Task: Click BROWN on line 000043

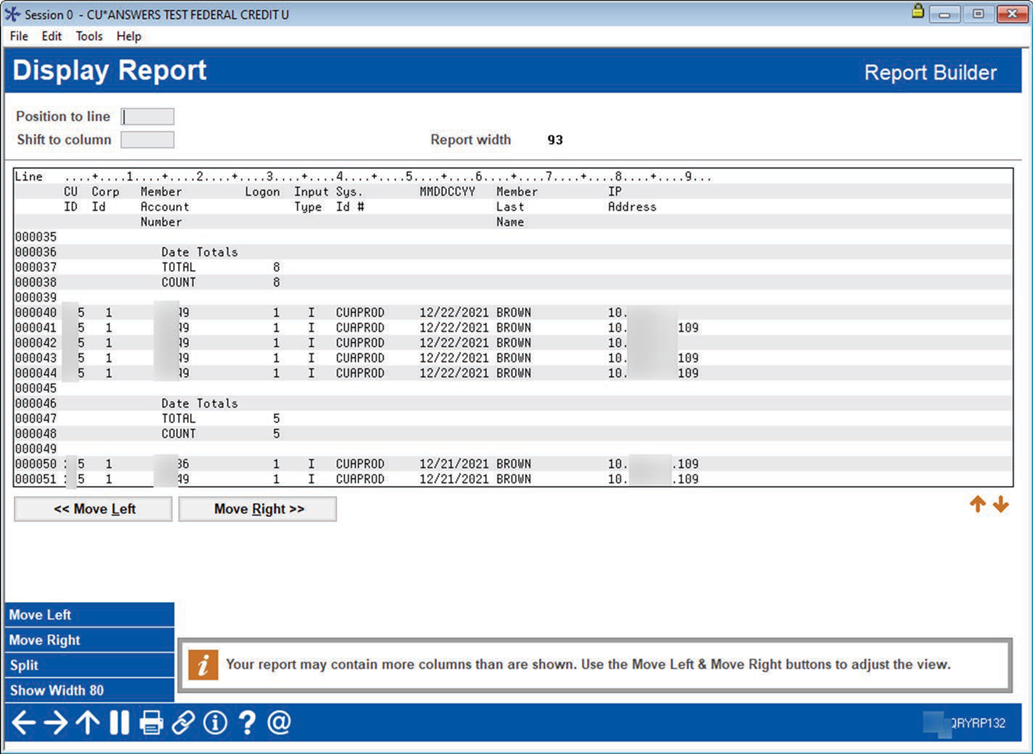Action: (x=514, y=358)
